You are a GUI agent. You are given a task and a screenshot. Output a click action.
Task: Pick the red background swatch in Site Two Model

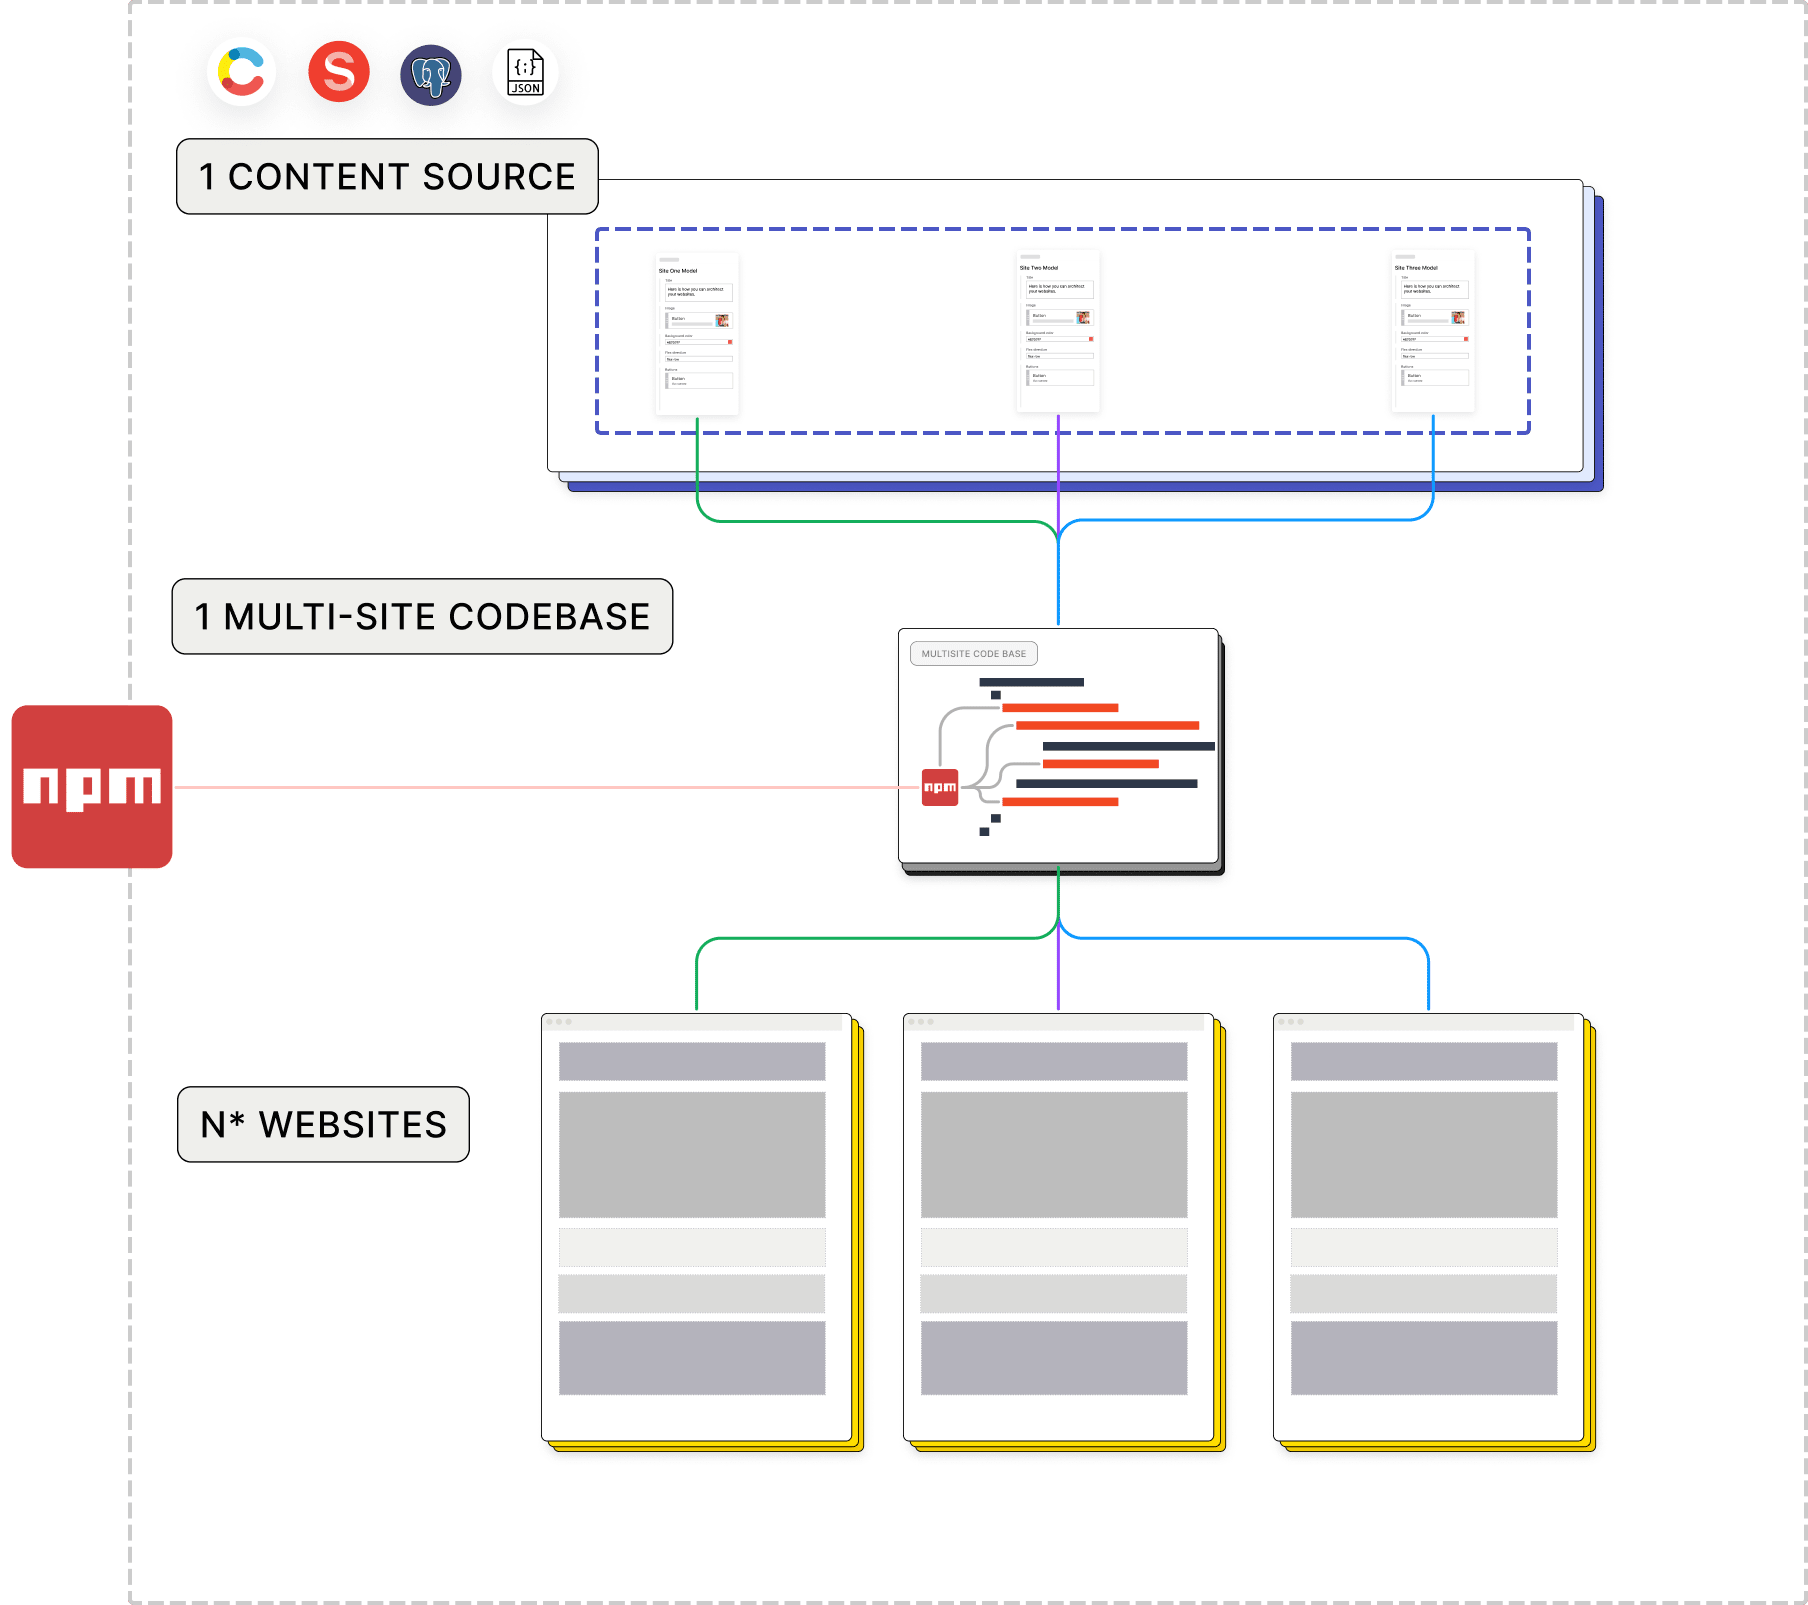click(1091, 339)
